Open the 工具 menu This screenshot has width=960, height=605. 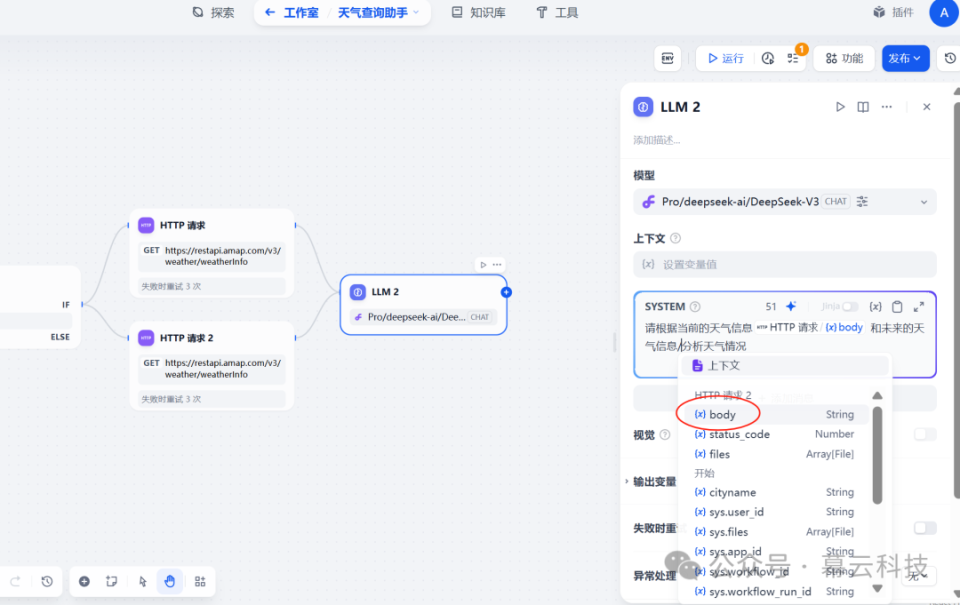pyautogui.click(x=556, y=12)
